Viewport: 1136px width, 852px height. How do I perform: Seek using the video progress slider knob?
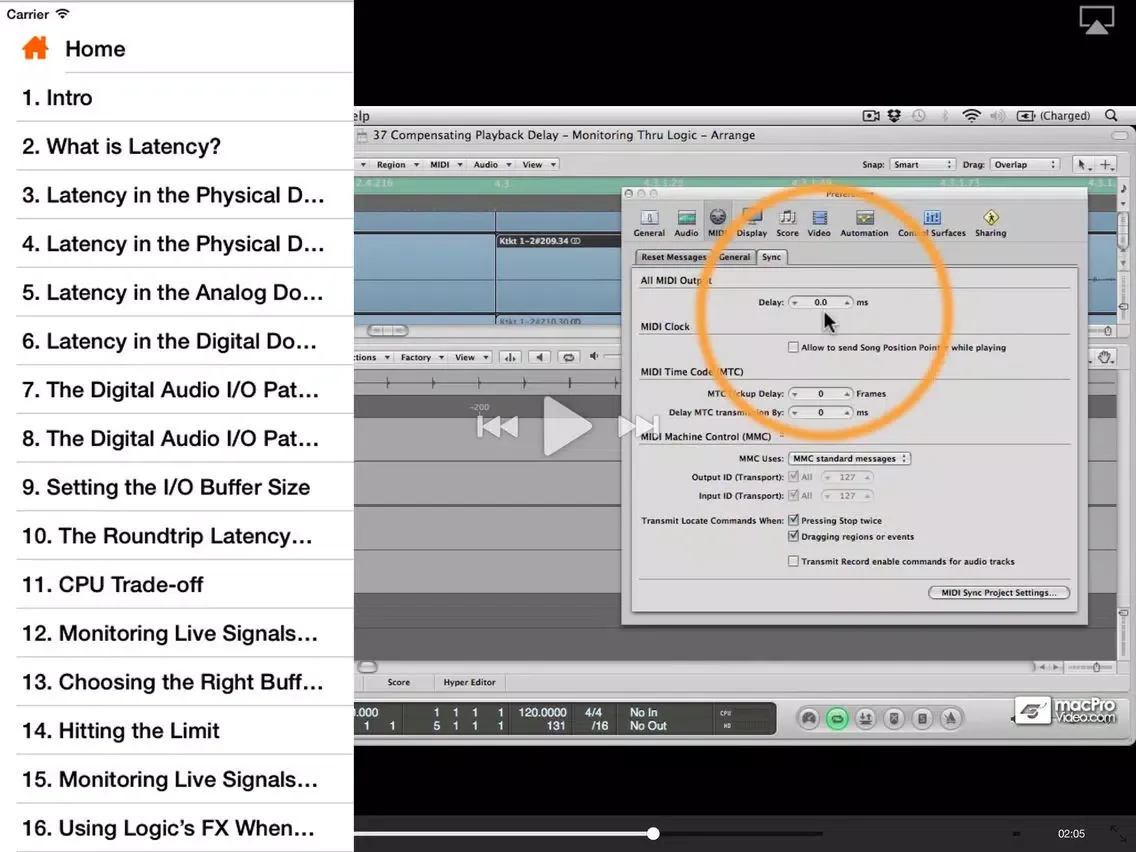(x=653, y=834)
